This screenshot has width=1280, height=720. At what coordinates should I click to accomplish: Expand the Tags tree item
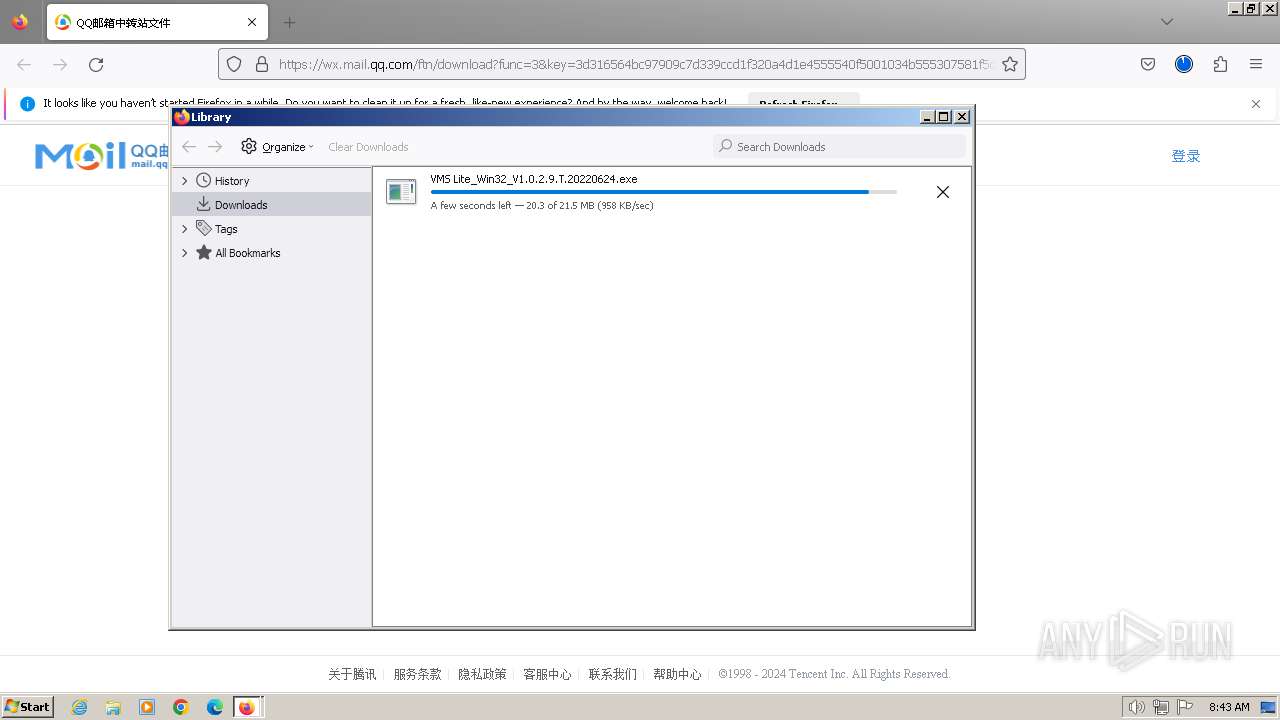pos(184,229)
